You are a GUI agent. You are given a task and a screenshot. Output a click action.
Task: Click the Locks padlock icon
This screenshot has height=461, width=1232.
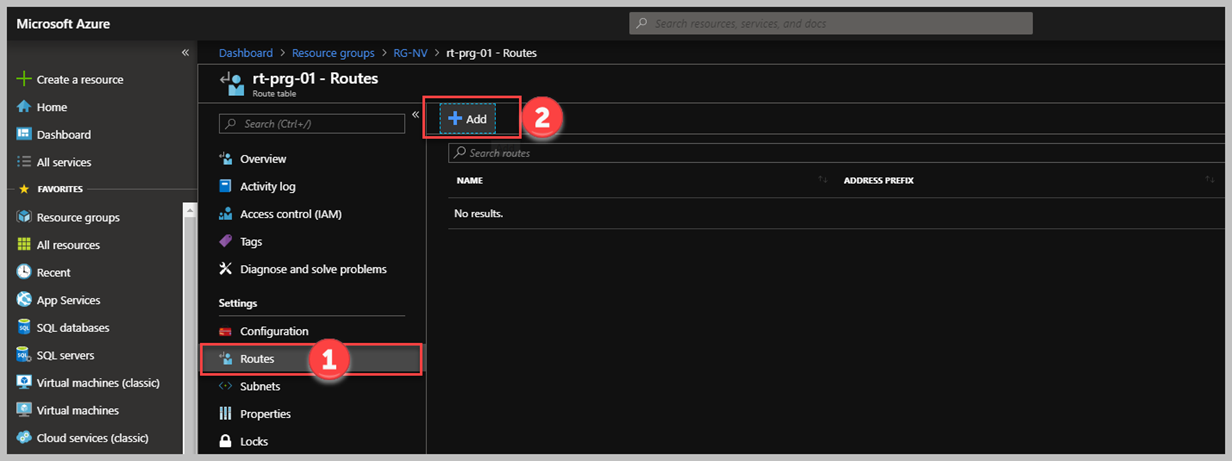tap(225, 441)
